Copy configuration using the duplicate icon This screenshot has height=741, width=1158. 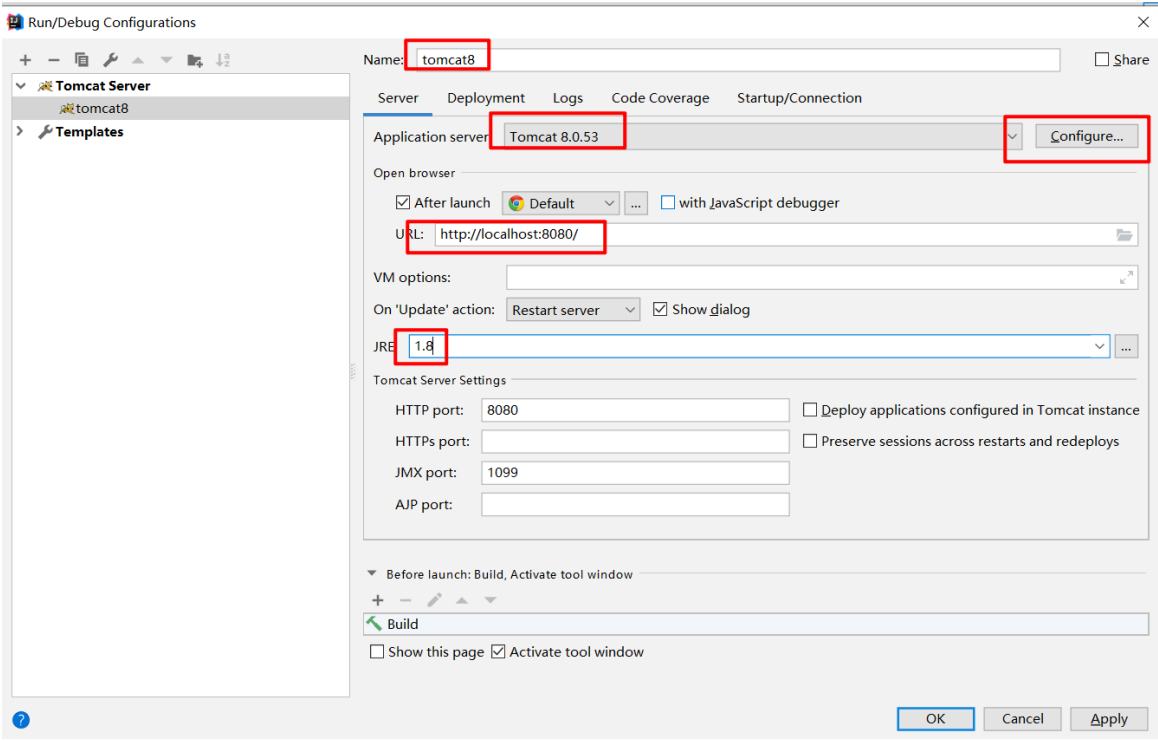click(82, 60)
